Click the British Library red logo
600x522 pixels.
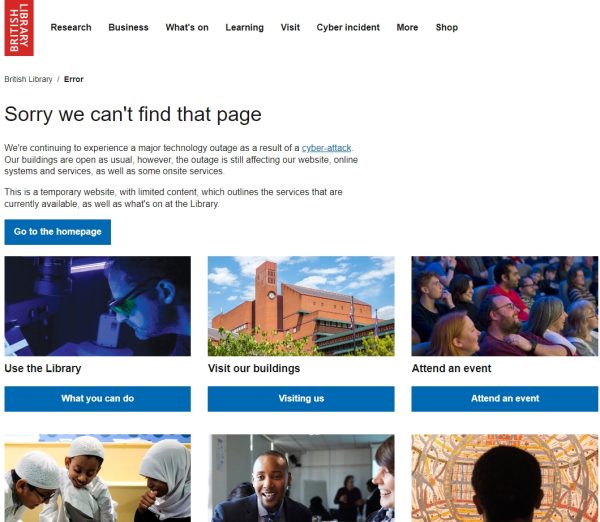[x=19, y=28]
